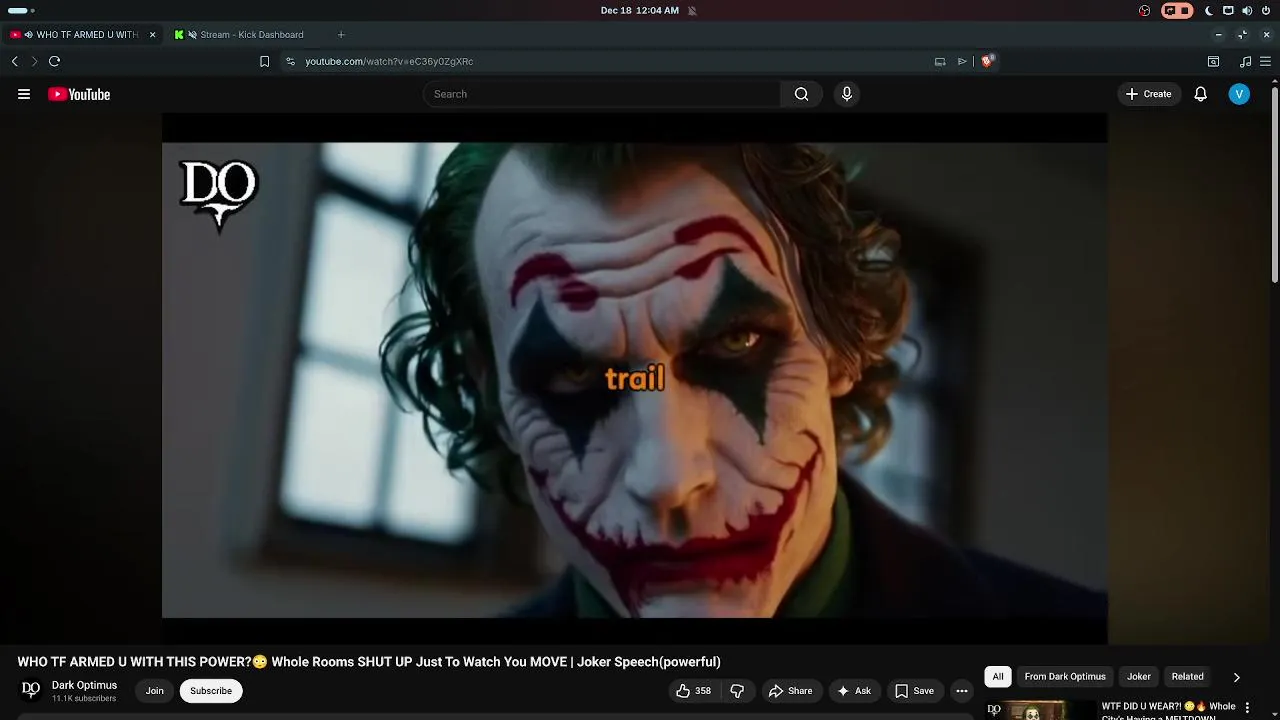Open options menu for WTF DID U WEAR video

(x=1247, y=708)
